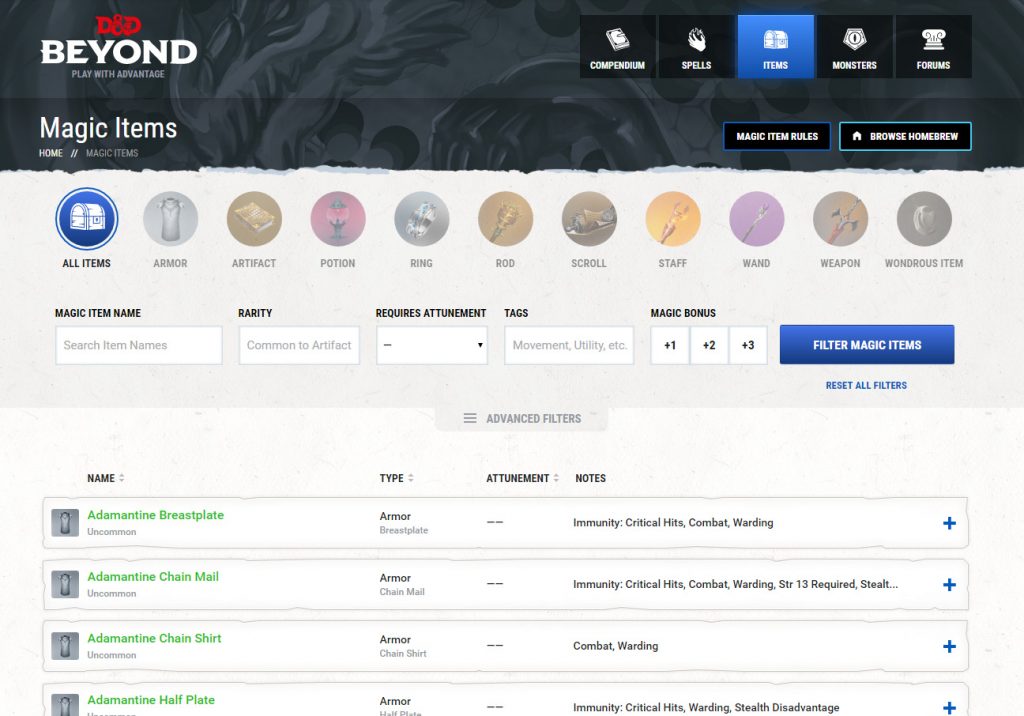The image size is (1024, 716).
Task: Select the Armor category icon
Action: [x=170, y=220]
